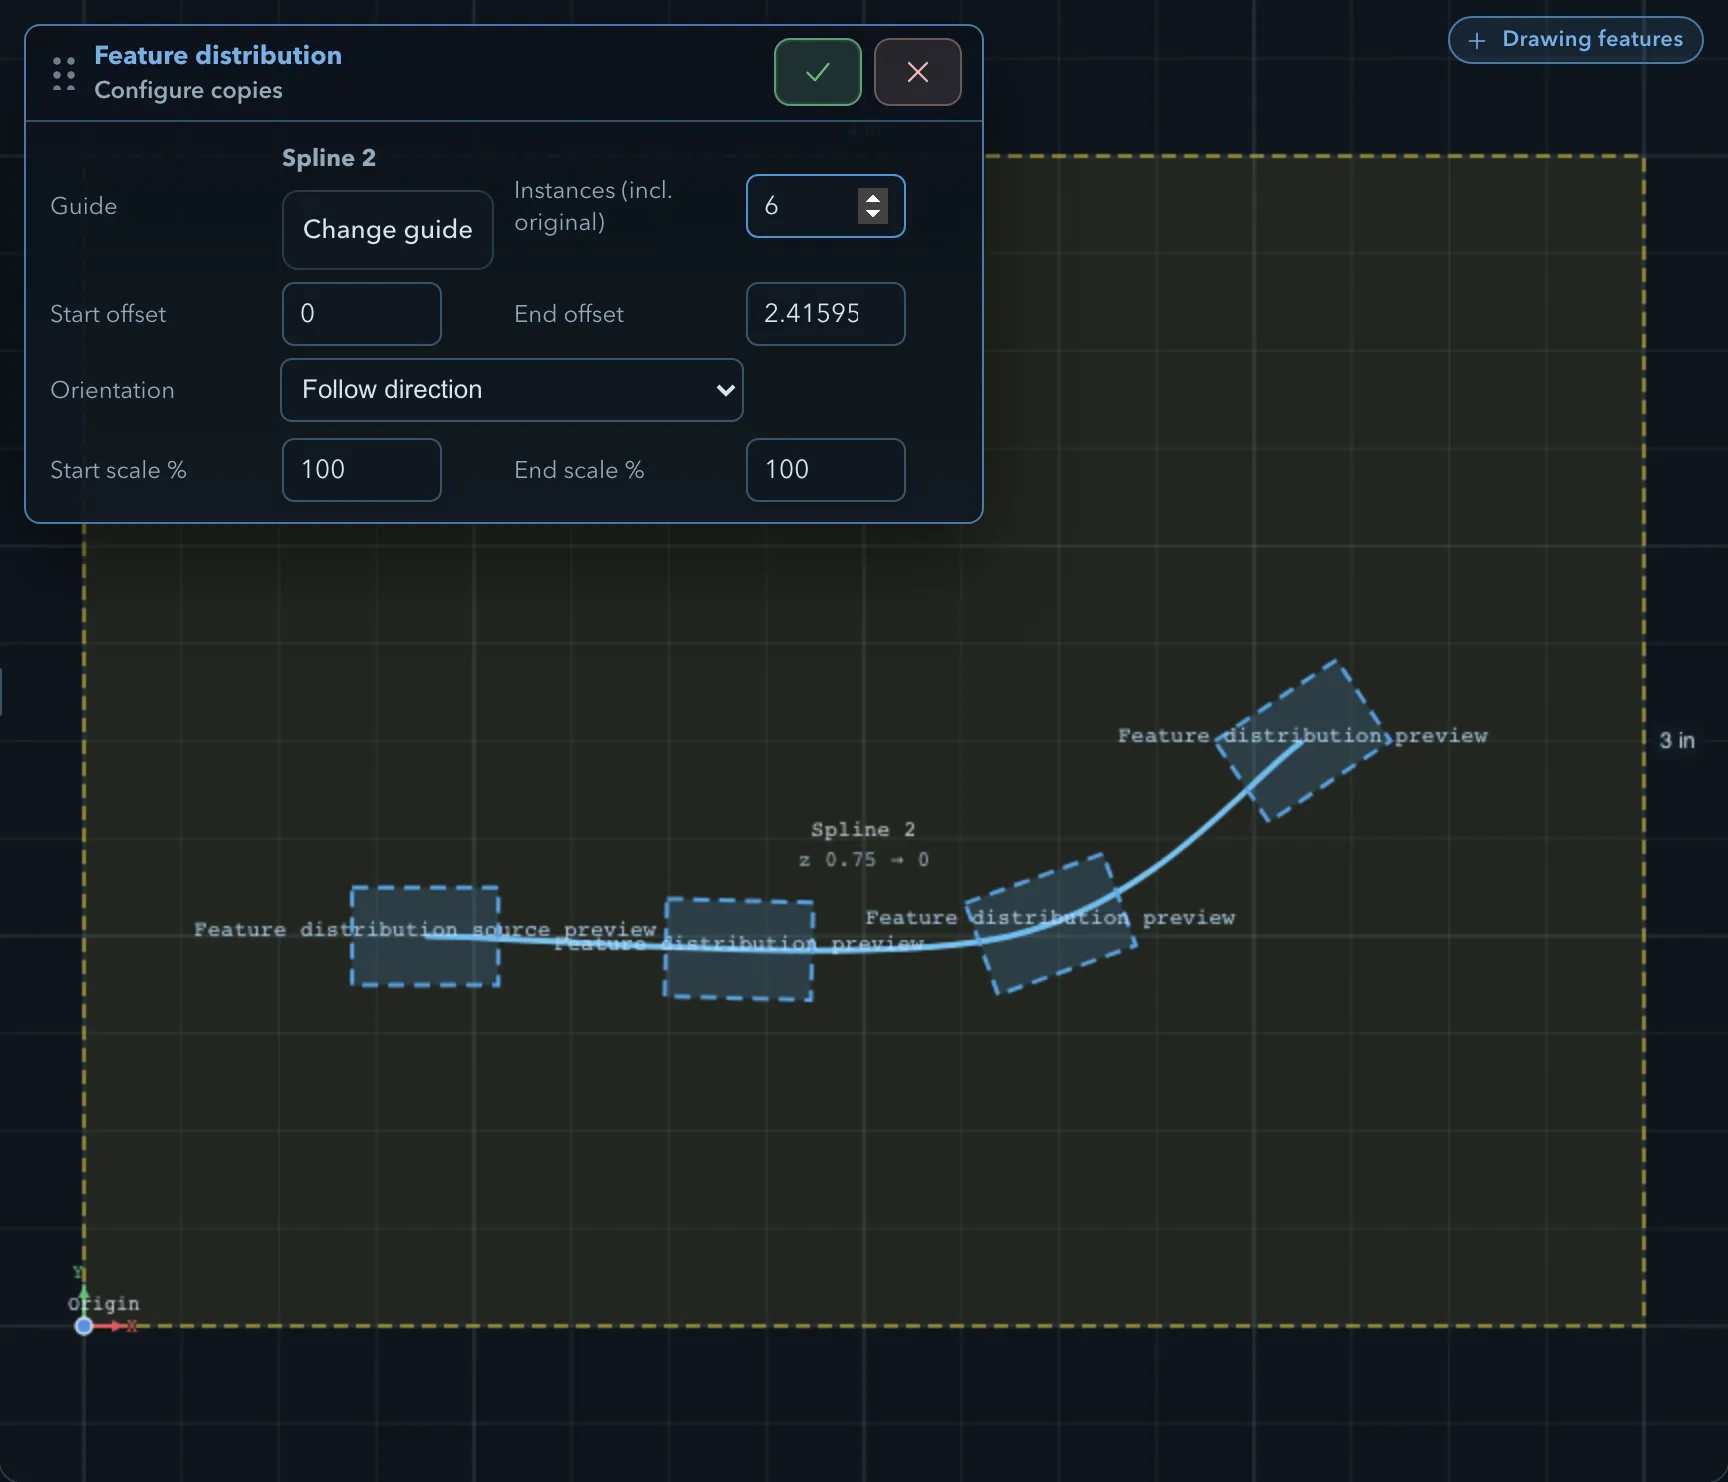
Task: Select the source preview rectangle on canvas
Action: pos(425,936)
